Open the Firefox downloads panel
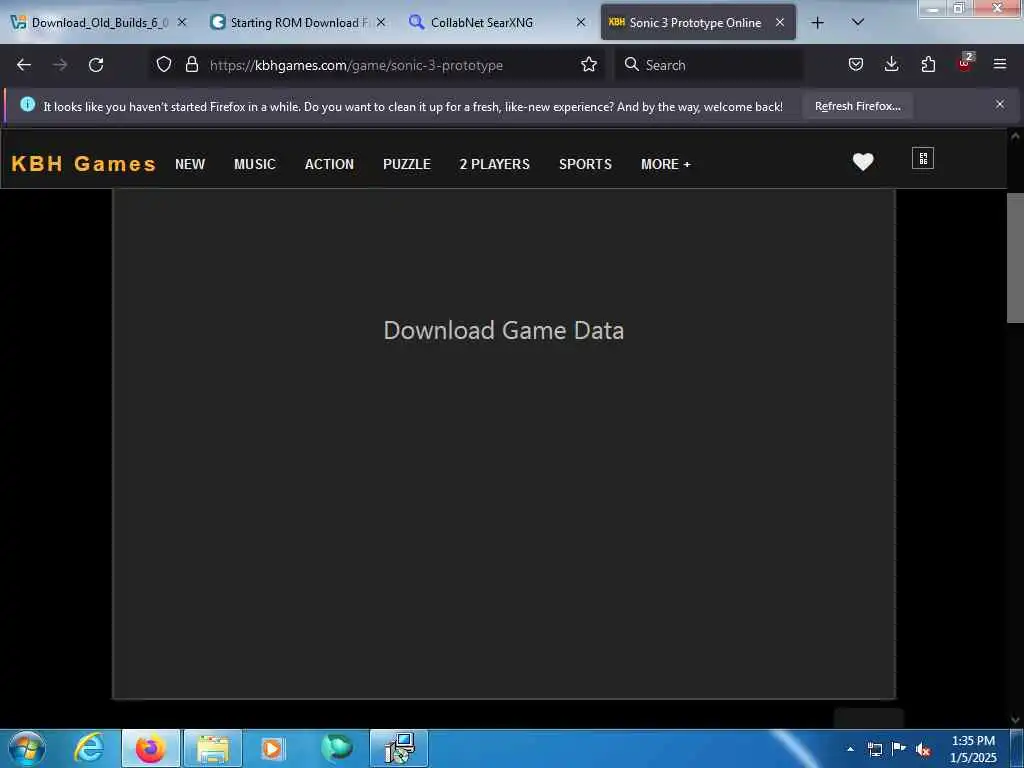This screenshot has width=1024, height=768. pos(891,65)
